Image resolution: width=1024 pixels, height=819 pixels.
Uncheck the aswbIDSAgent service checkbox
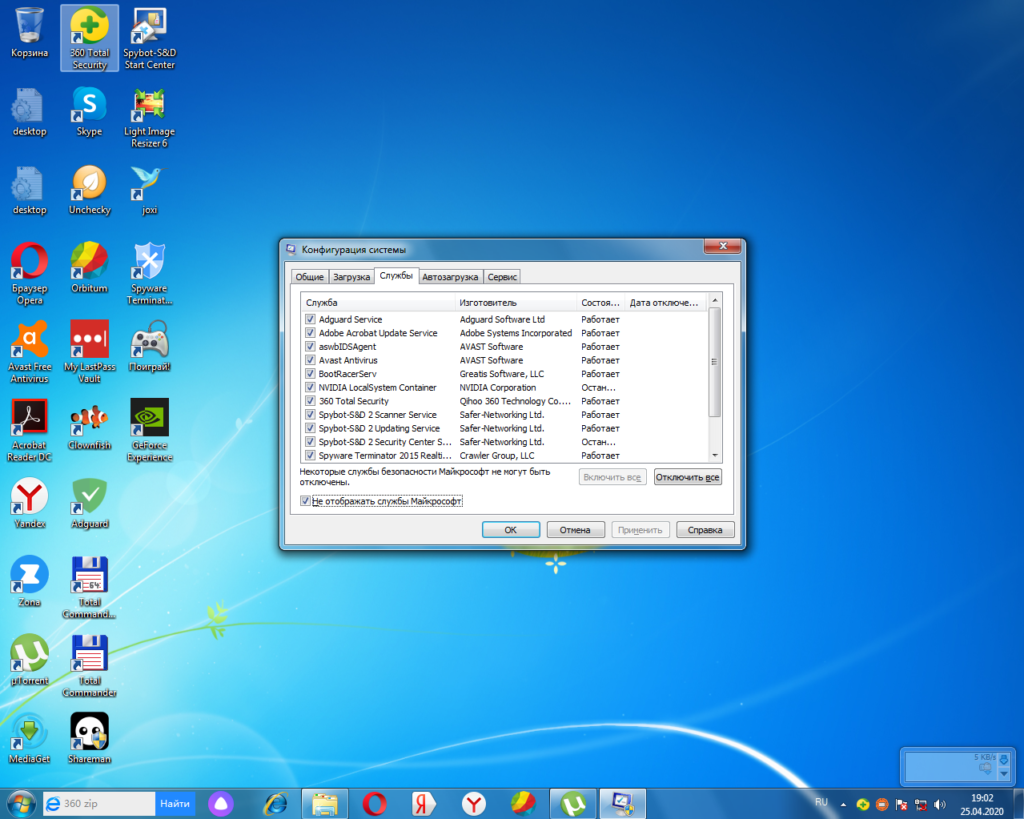click(310, 347)
